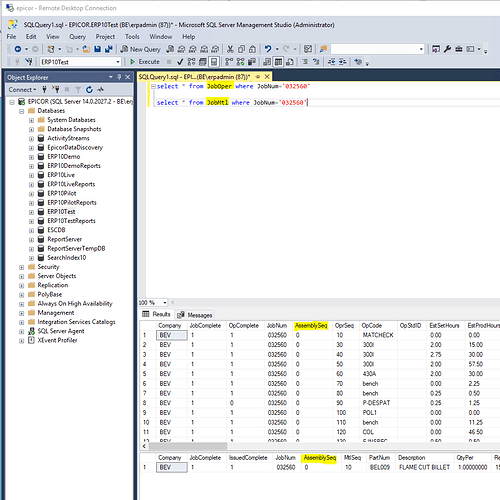Screen dimensions: 500x500
Task: Expand the Security folder
Action: pos(22,267)
